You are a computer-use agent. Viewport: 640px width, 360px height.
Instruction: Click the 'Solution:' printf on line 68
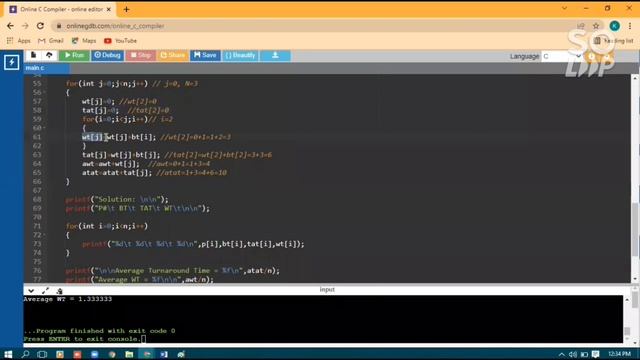coord(117,200)
